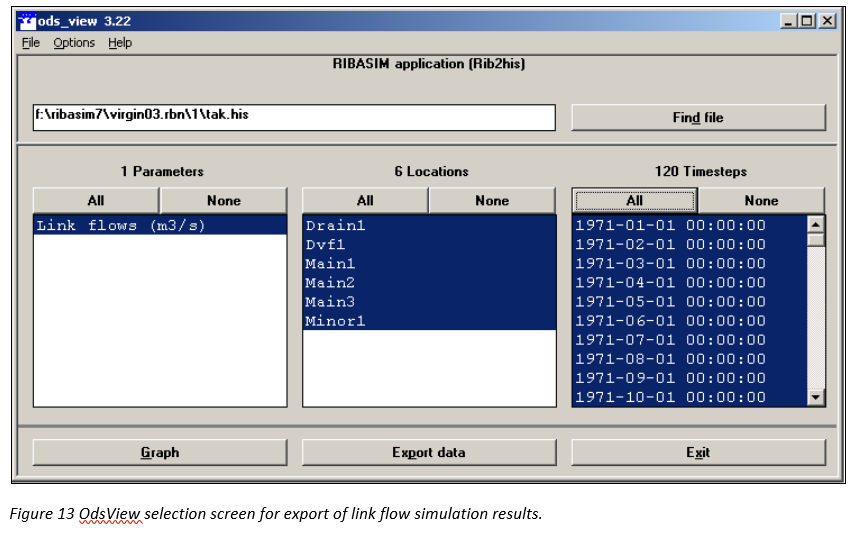Viewport: 858px width, 534px height.
Task: Select timestep 1971-10-01 00:00:00
Action: (x=689, y=397)
